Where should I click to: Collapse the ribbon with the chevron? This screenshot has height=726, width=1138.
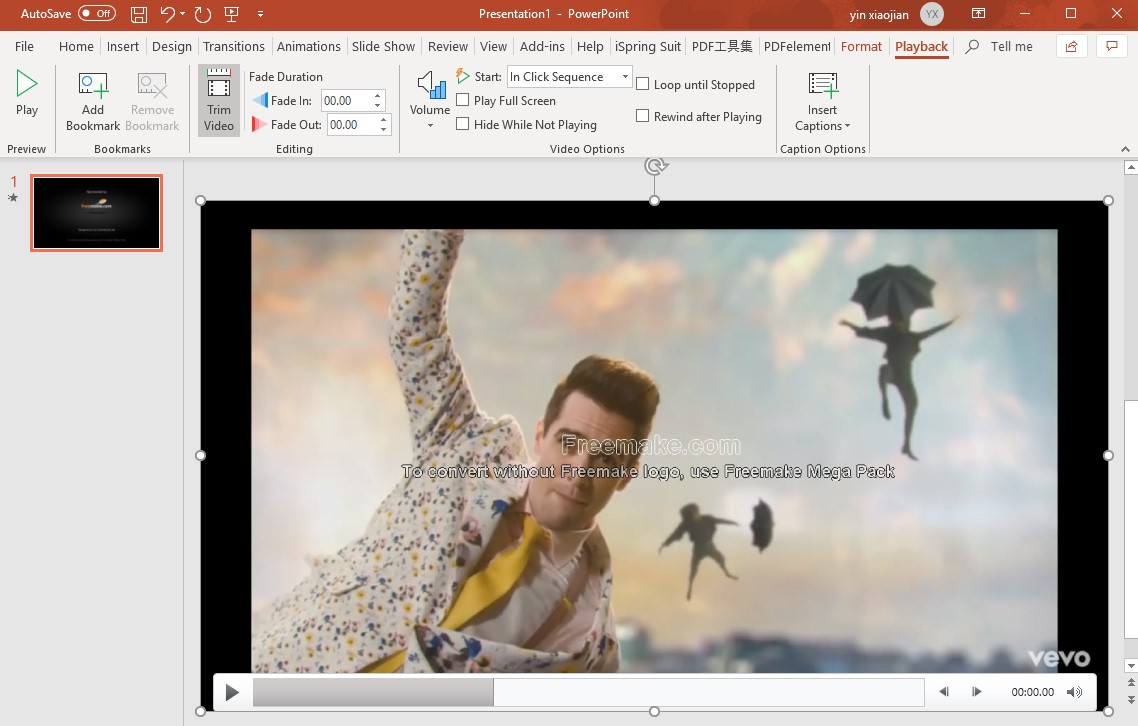(1125, 149)
